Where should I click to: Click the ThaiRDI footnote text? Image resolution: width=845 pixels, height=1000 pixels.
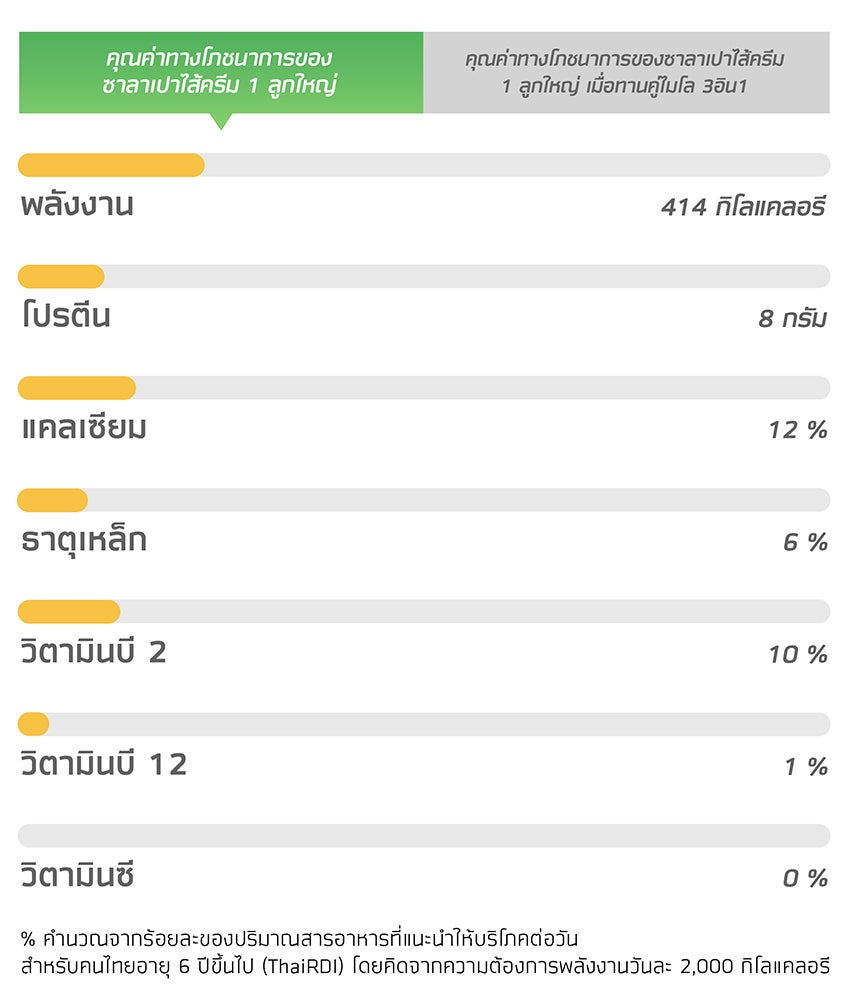(x=425, y=952)
